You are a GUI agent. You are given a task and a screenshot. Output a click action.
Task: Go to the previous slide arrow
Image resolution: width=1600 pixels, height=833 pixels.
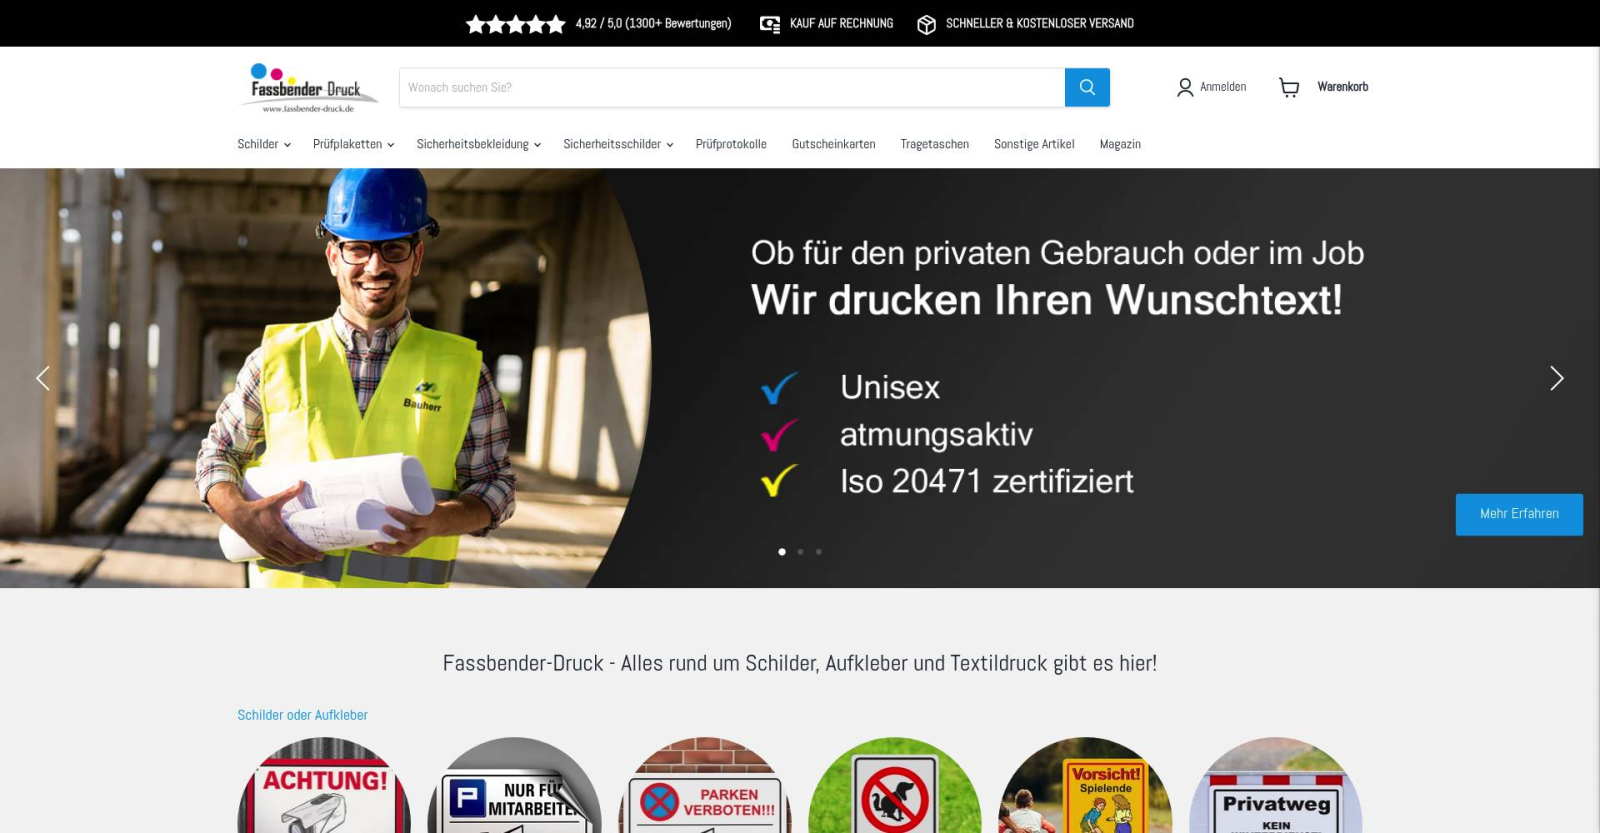pos(43,378)
